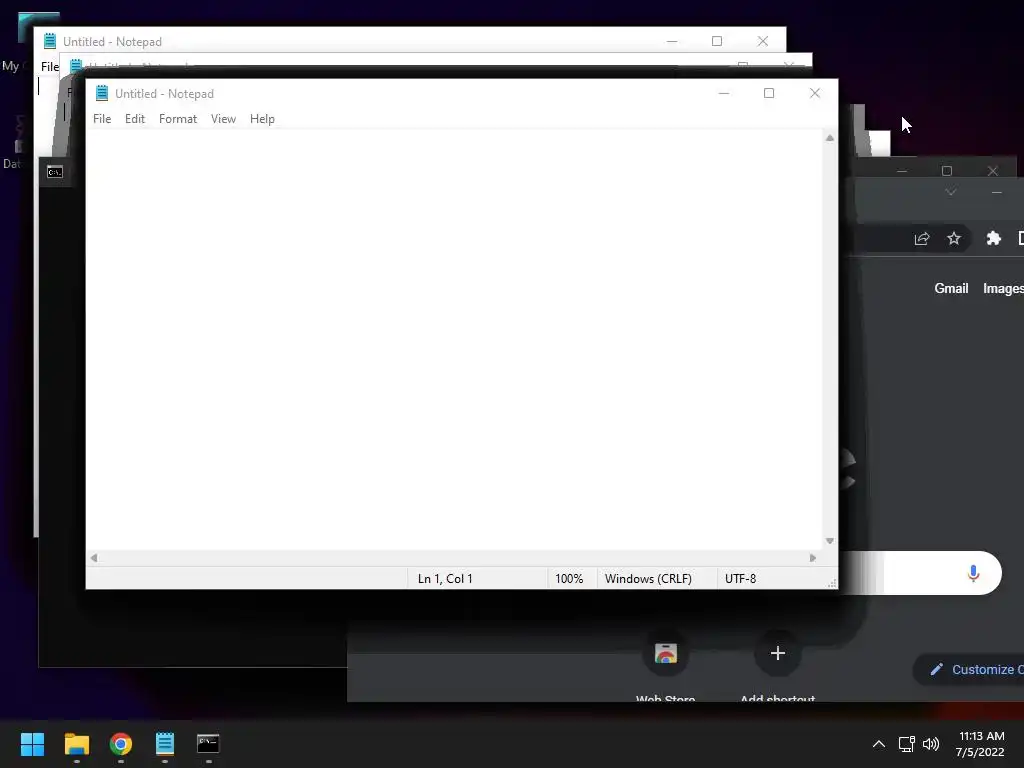Click scroll down arrow in Notepad
The height and width of the screenshot is (768, 1024).
(x=829, y=541)
